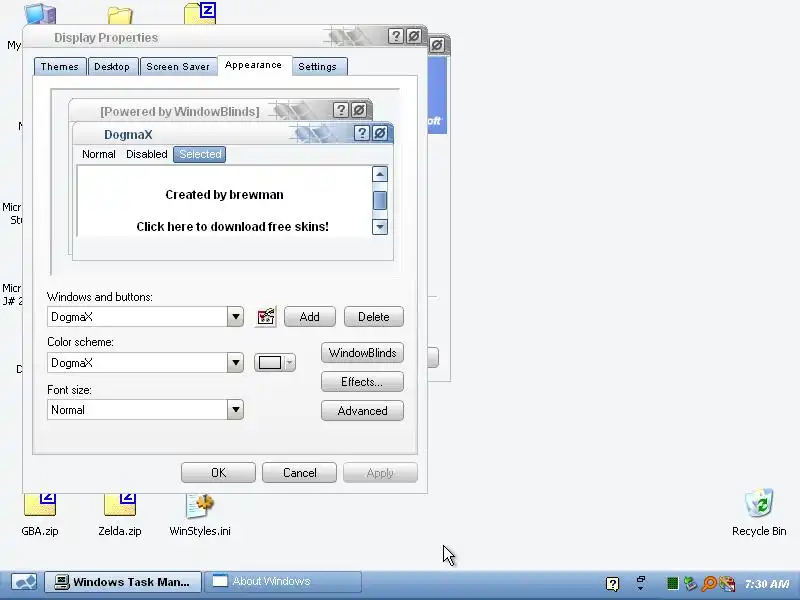Screen dimensions: 800x600
Task: Click the preview scrollbar down arrow
Action: click(380, 227)
